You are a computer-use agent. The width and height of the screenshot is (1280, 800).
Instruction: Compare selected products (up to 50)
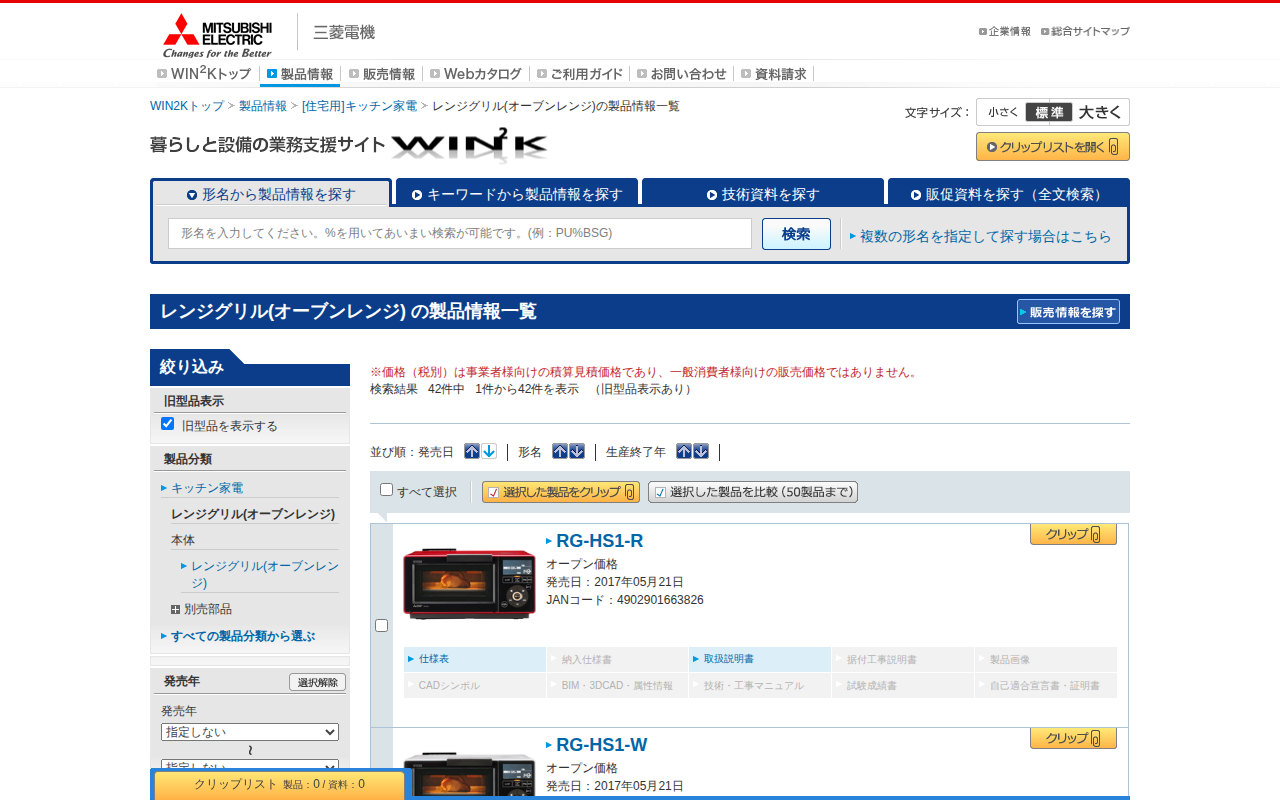[x=753, y=492]
